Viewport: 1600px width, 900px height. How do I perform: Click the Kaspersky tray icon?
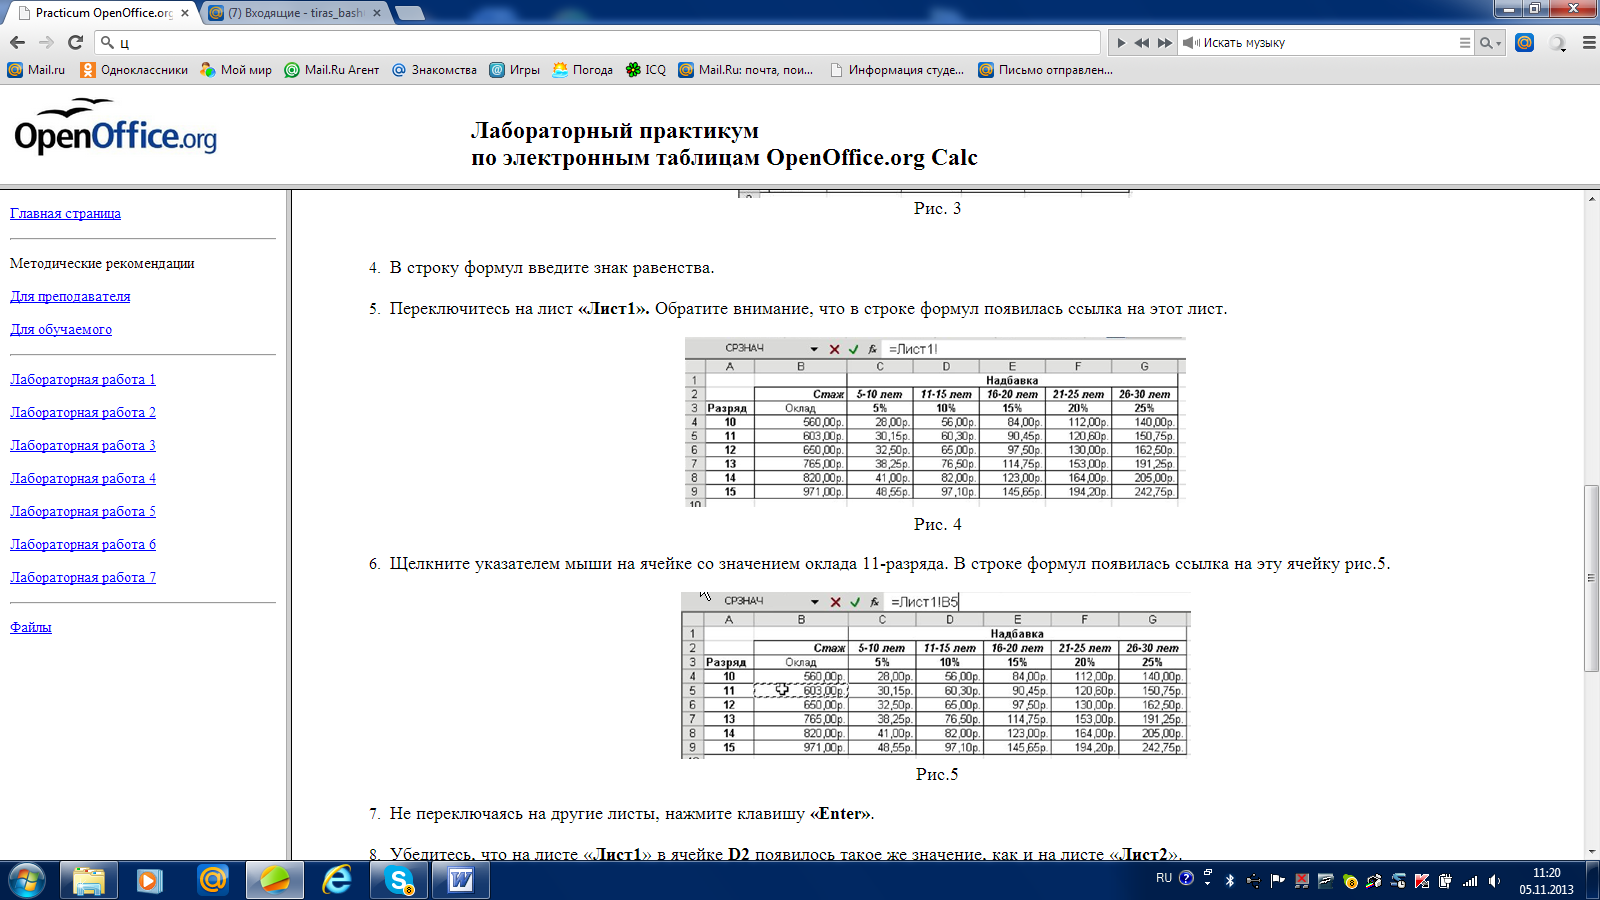point(1421,881)
